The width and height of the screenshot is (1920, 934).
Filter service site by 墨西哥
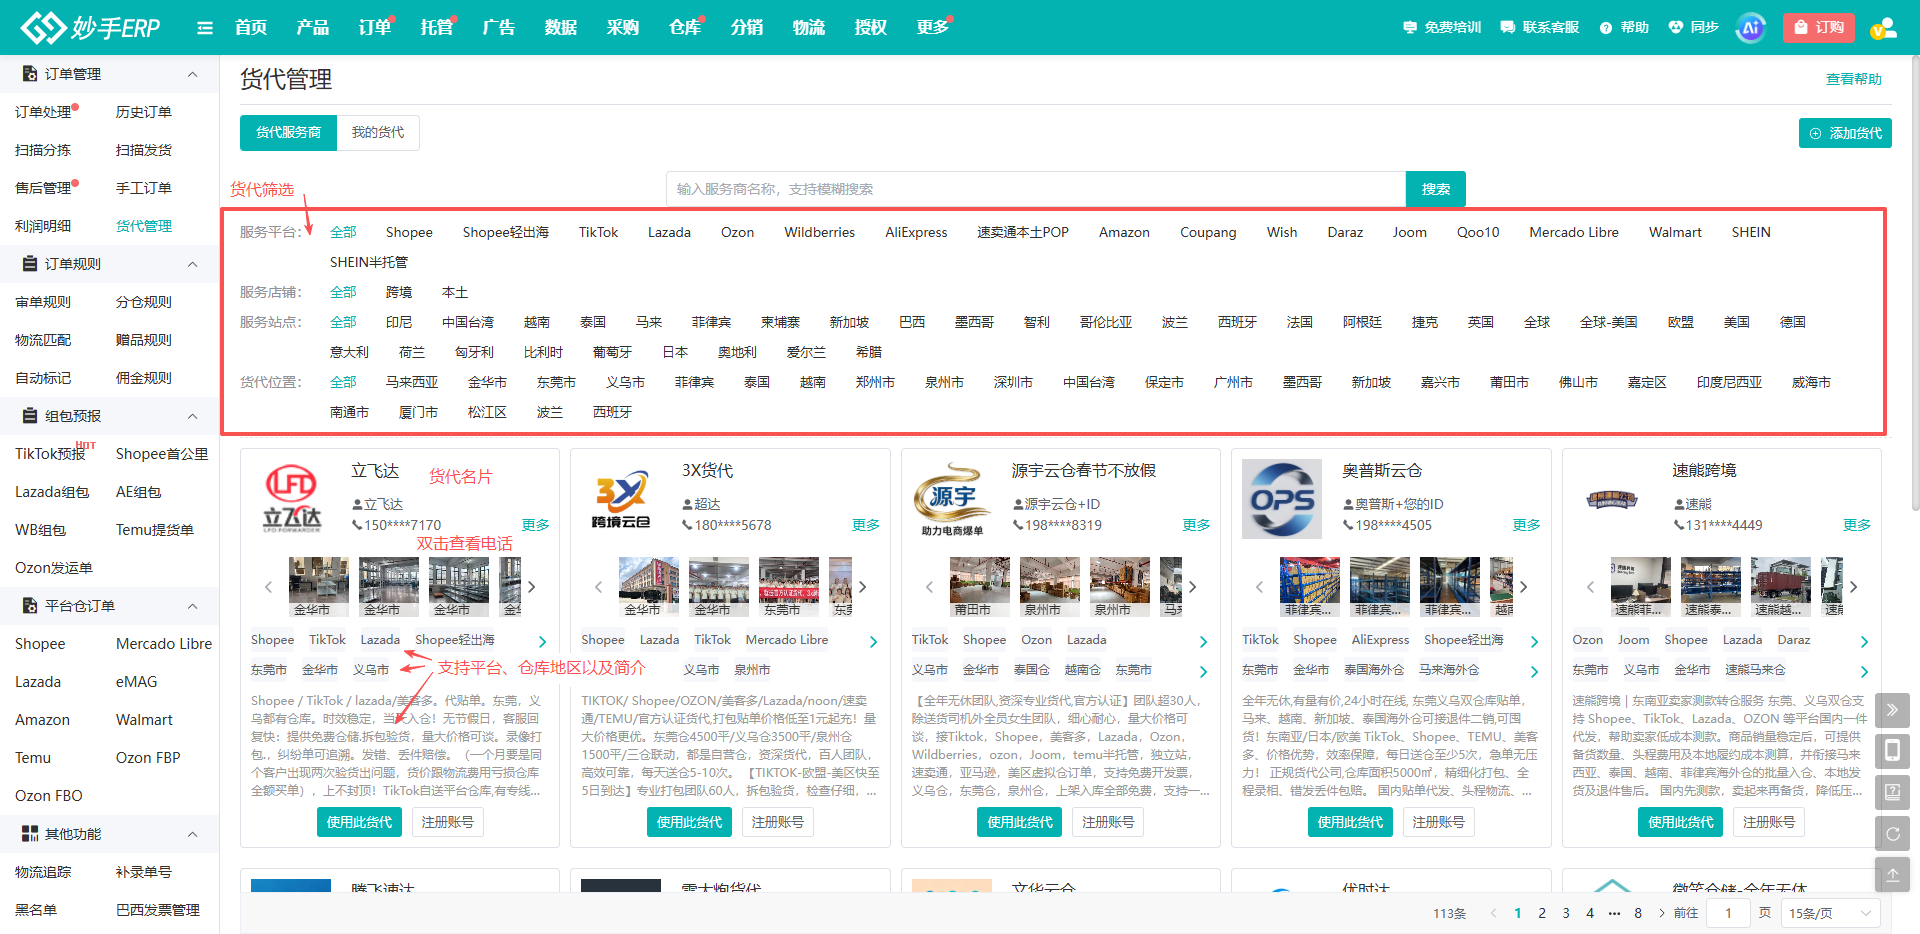[x=974, y=322]
